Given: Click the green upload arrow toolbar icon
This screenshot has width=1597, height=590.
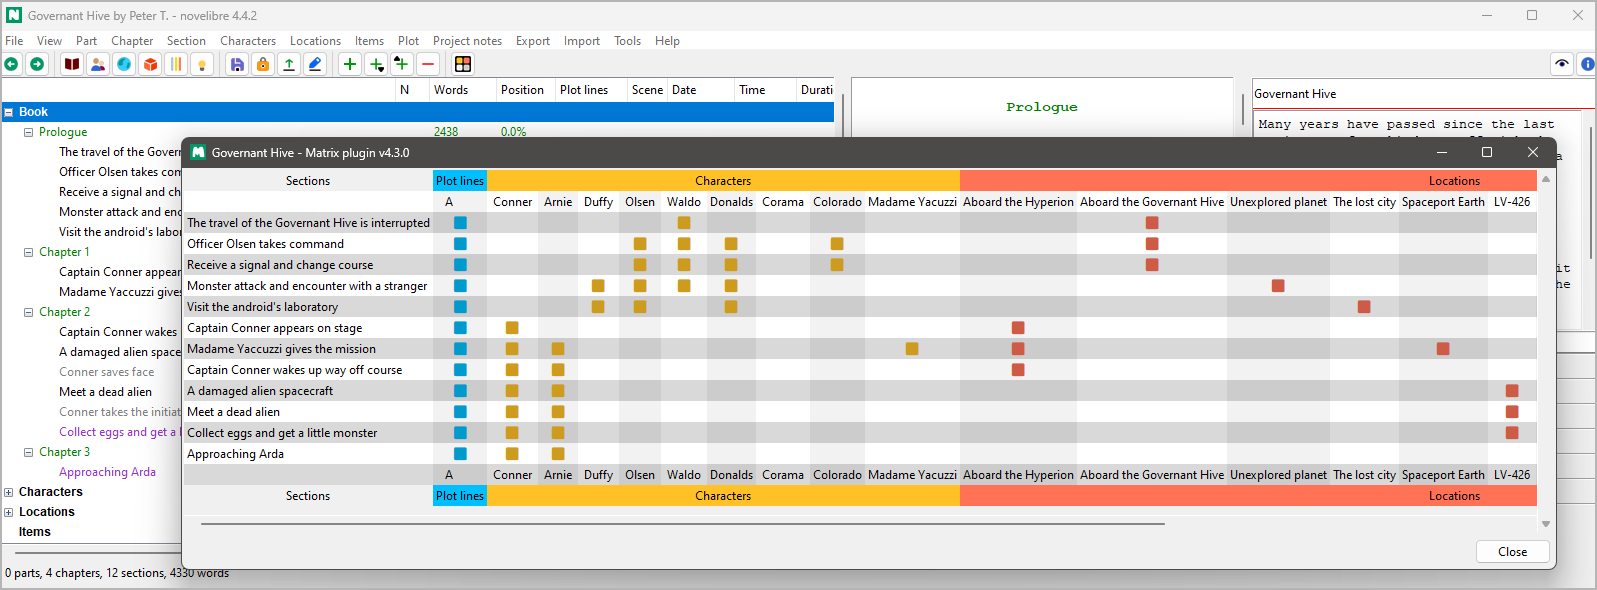Looking at the screenshot, I should [289, 64].
